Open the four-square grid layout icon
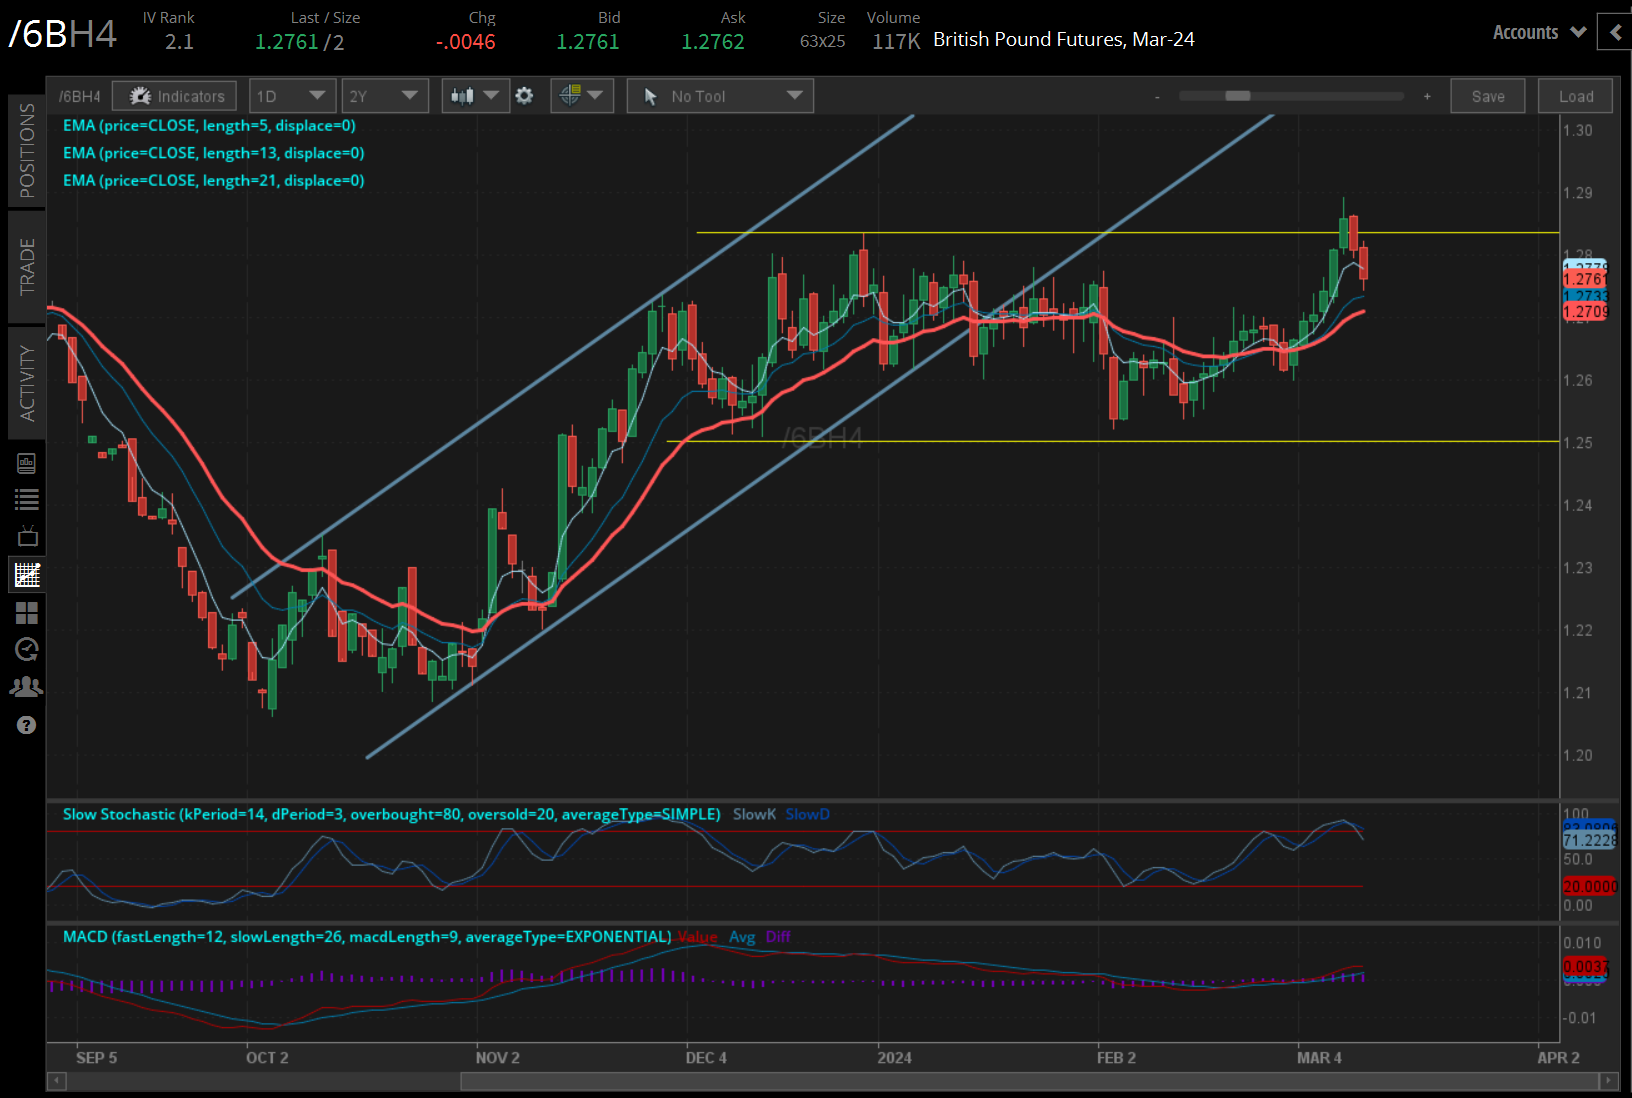This screenshot has height=1098, width=1632. pos(27,613)
